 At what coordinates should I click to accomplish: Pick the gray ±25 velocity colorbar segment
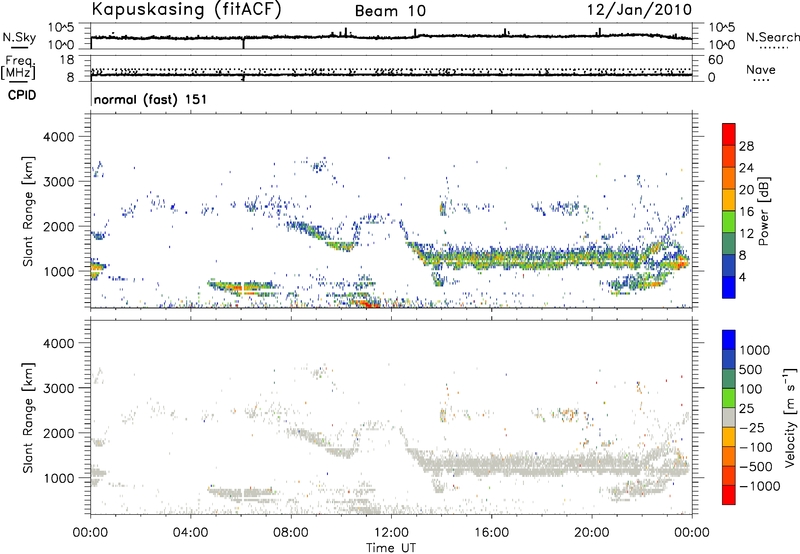[729, 417]
